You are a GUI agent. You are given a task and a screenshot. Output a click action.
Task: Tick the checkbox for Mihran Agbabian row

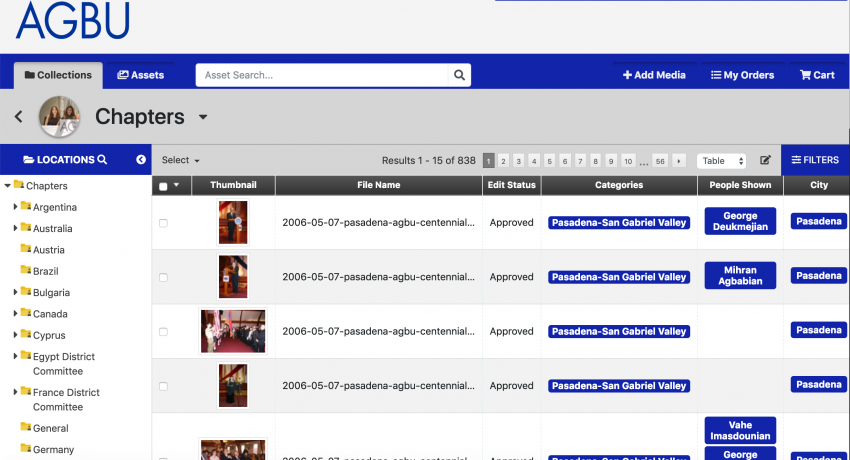[x=163, y=277]
